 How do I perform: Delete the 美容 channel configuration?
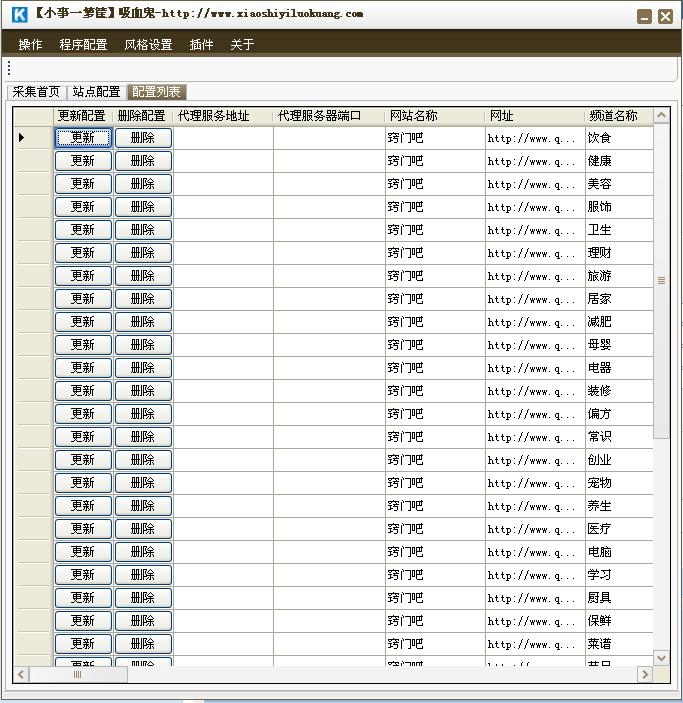(143, 184)
